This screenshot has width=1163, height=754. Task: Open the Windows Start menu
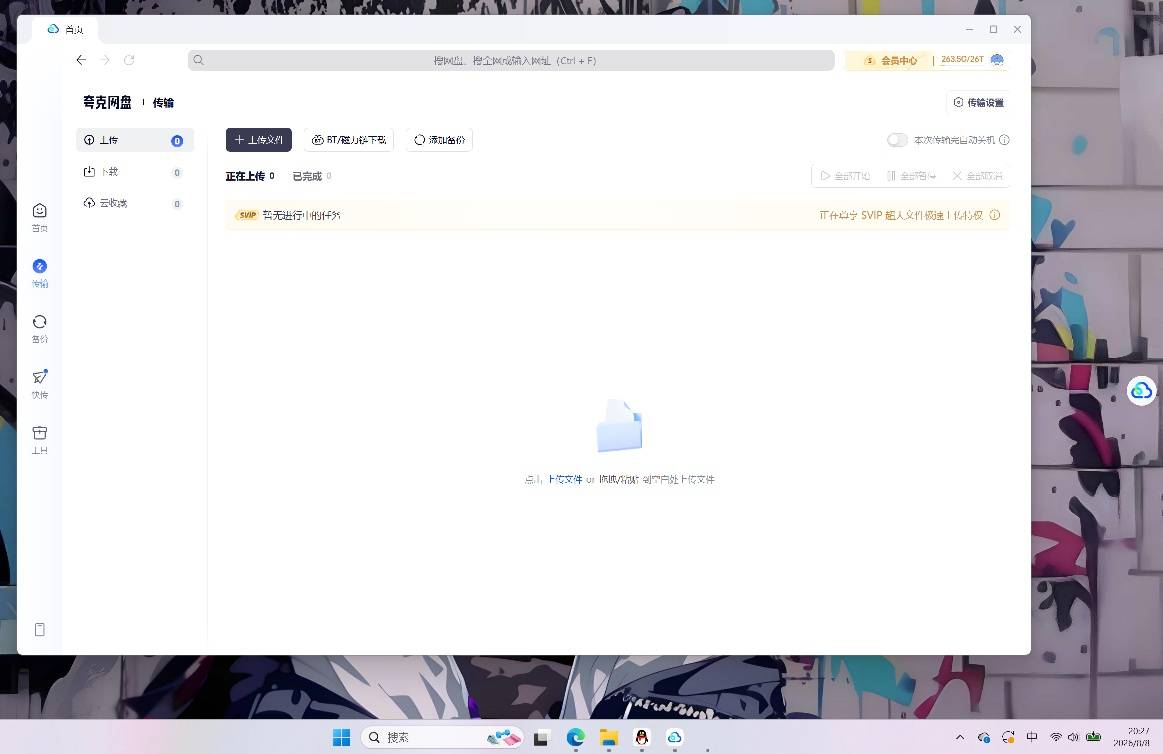click(x=341, y=737)
